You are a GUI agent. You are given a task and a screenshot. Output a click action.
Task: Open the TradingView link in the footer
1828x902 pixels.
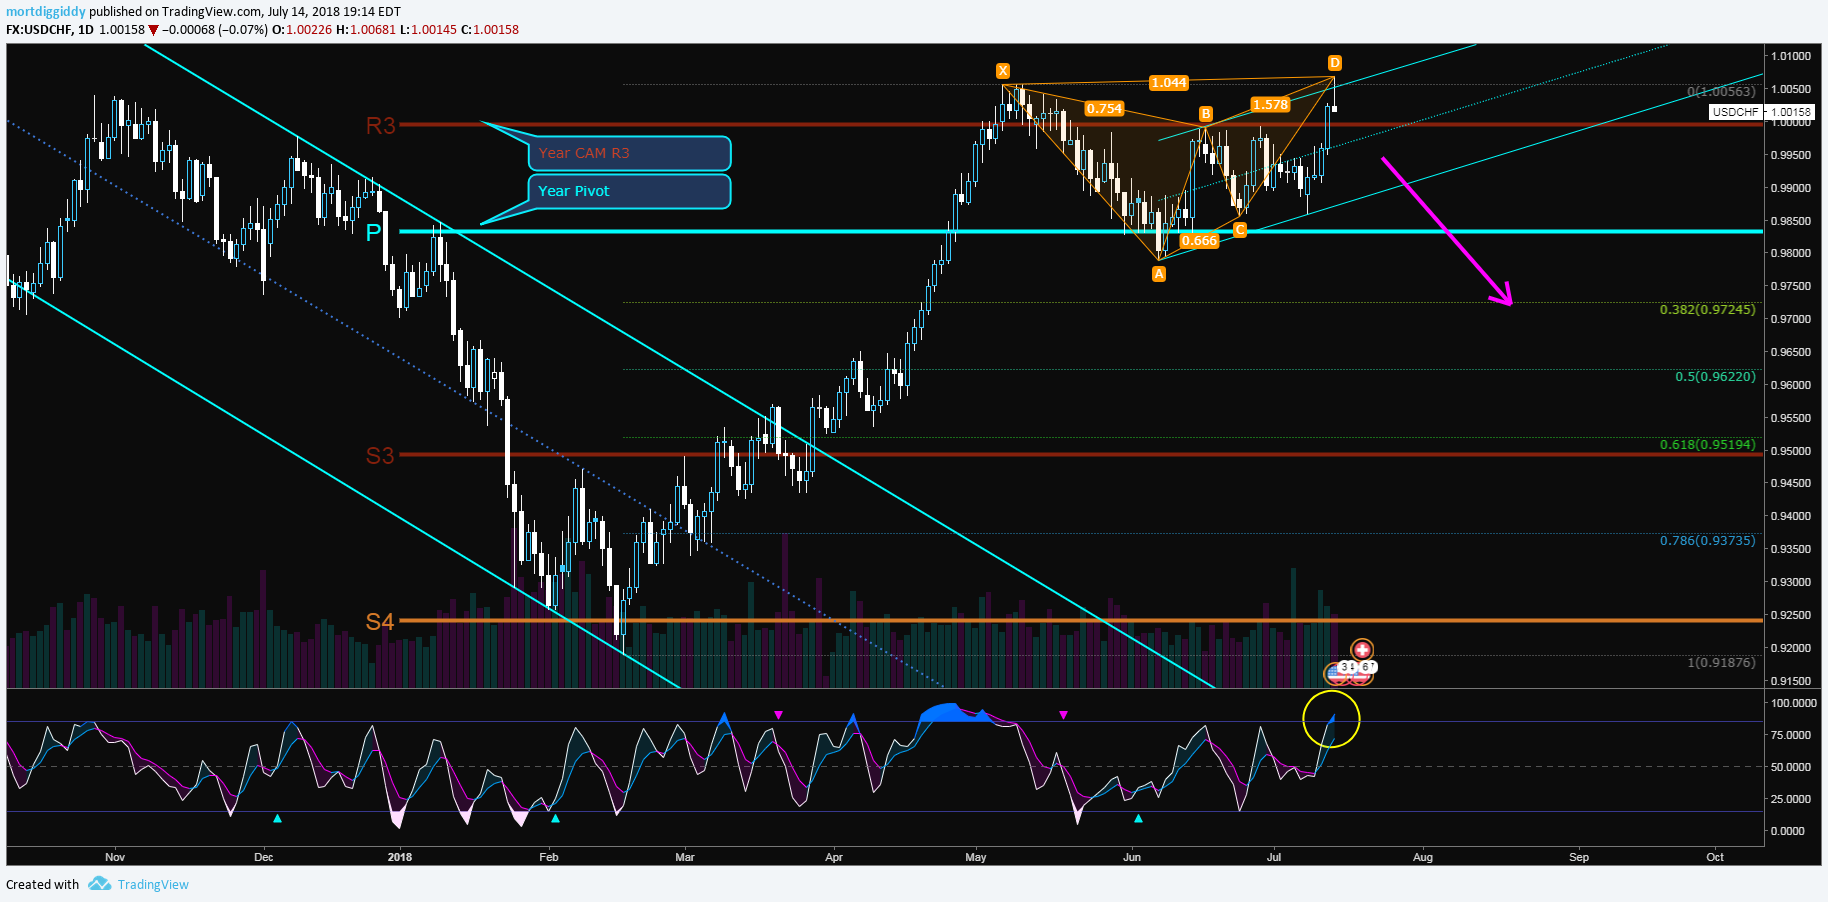(153, 885)
